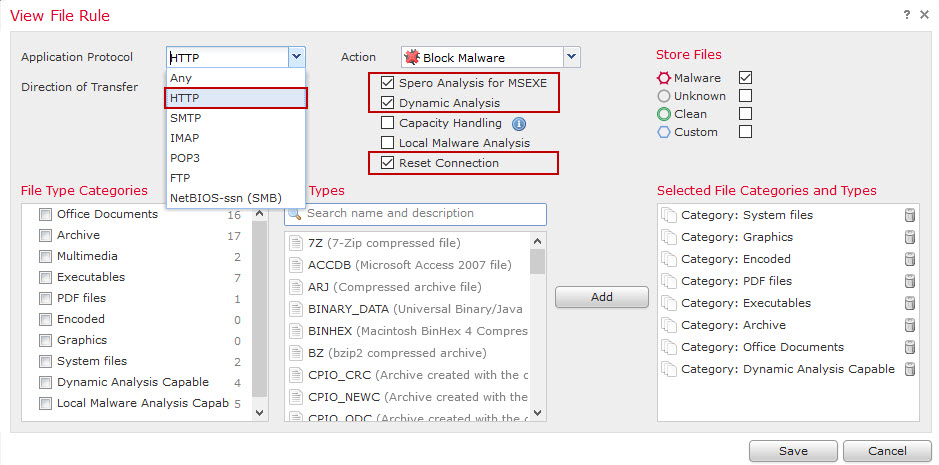Click File Type Categories scrollbar down arrow
The image size is (939, 465).
point(259,412)
